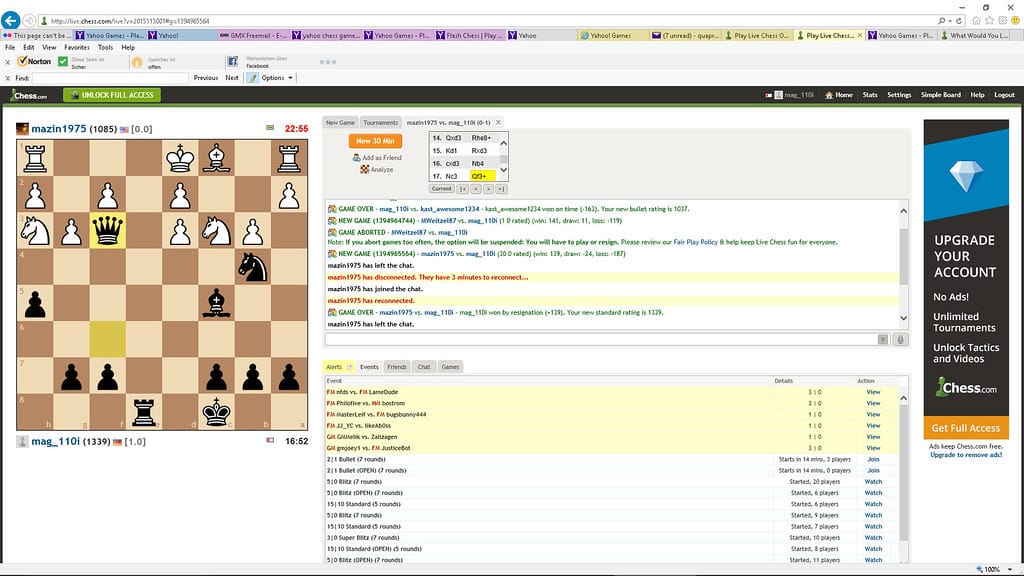Image resolution: width=1024 pixels, height=576 pixels.
Task: Click the mazin1975 player avatar
Action: tap(22, 129)
